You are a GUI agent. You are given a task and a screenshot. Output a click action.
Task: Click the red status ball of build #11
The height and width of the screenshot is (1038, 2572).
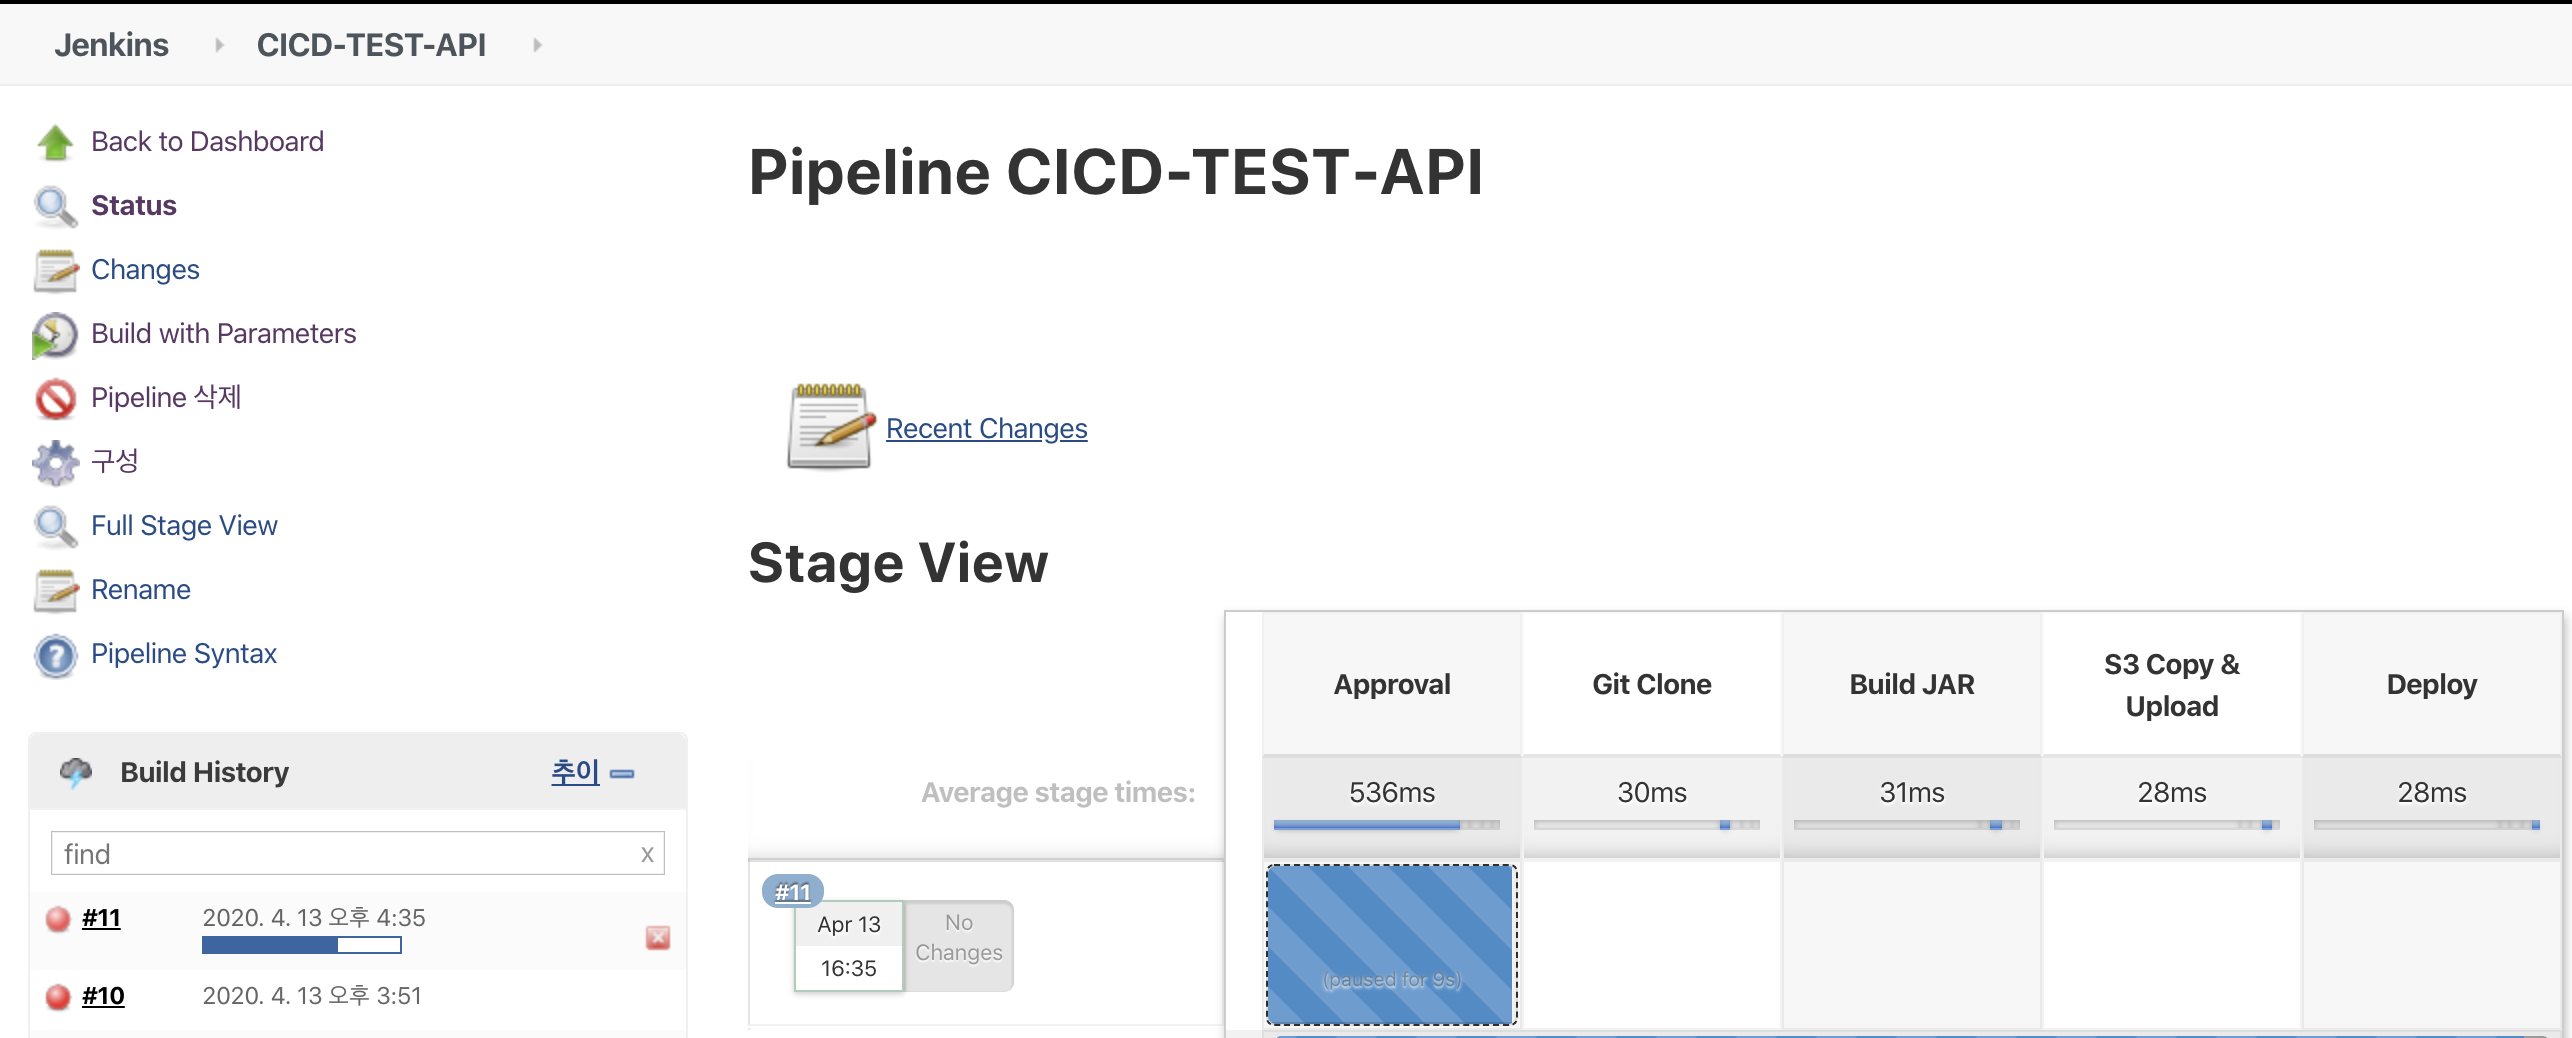coord(58,918)
